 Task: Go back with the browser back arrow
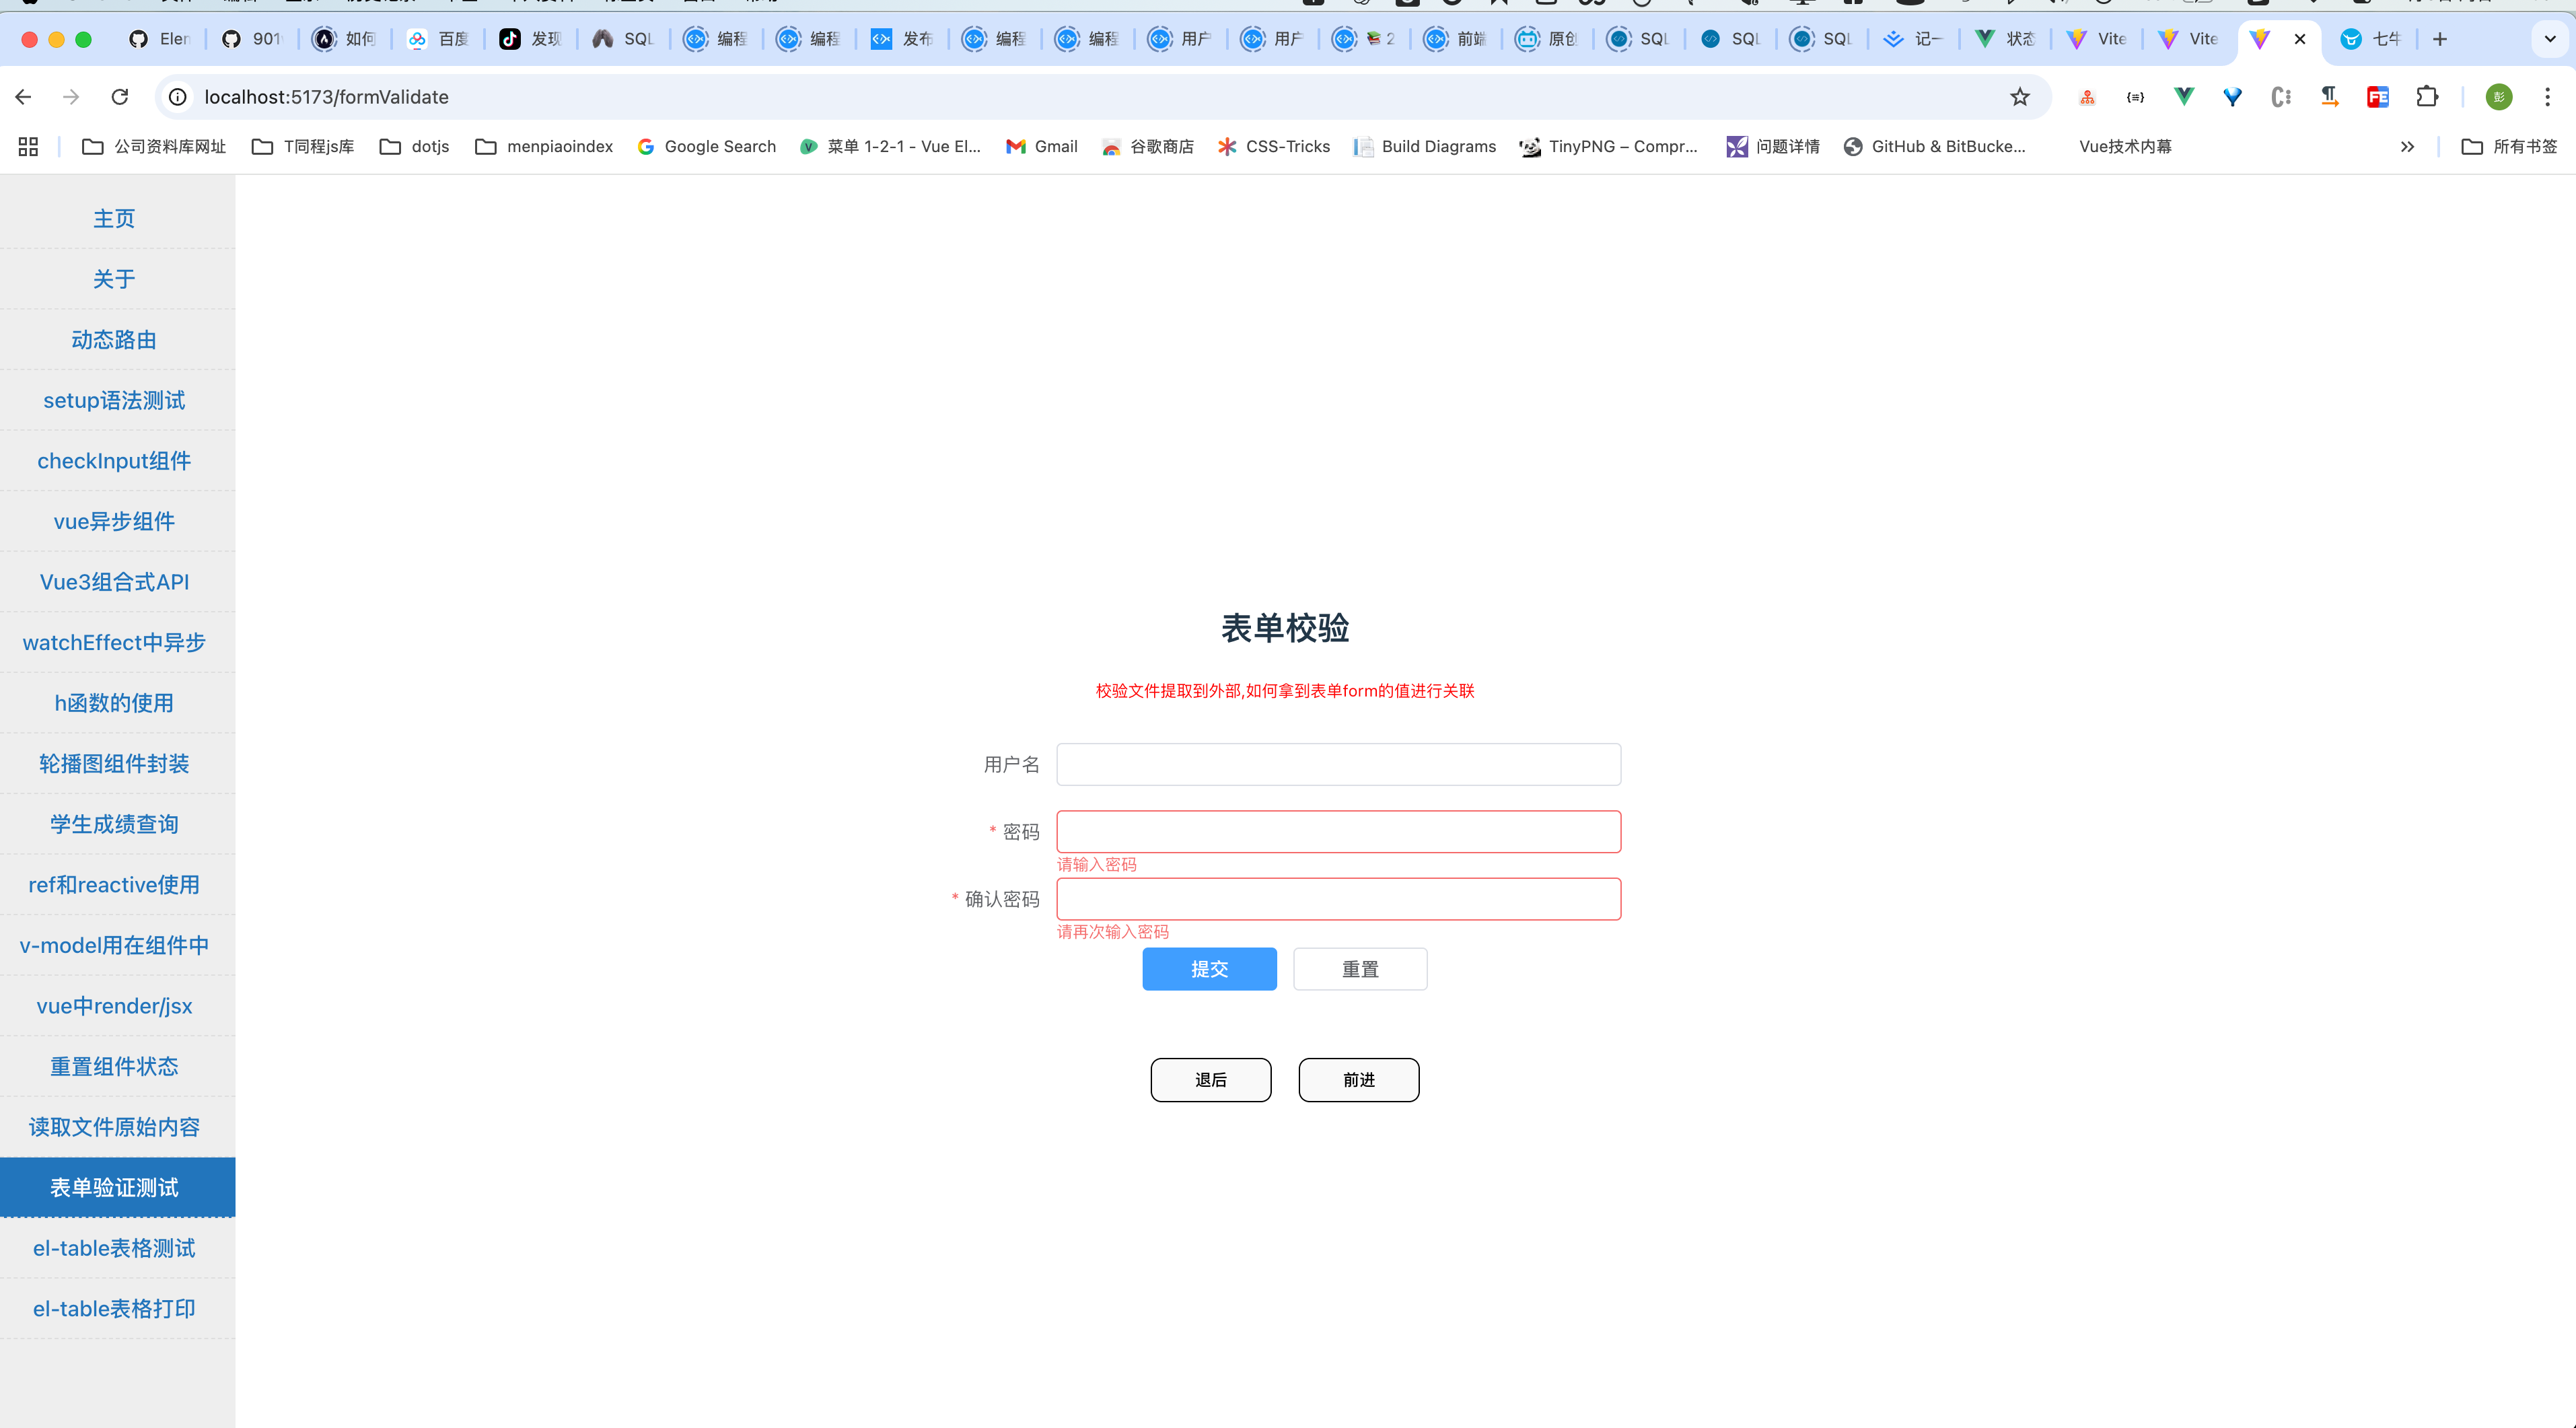(24, 97)
